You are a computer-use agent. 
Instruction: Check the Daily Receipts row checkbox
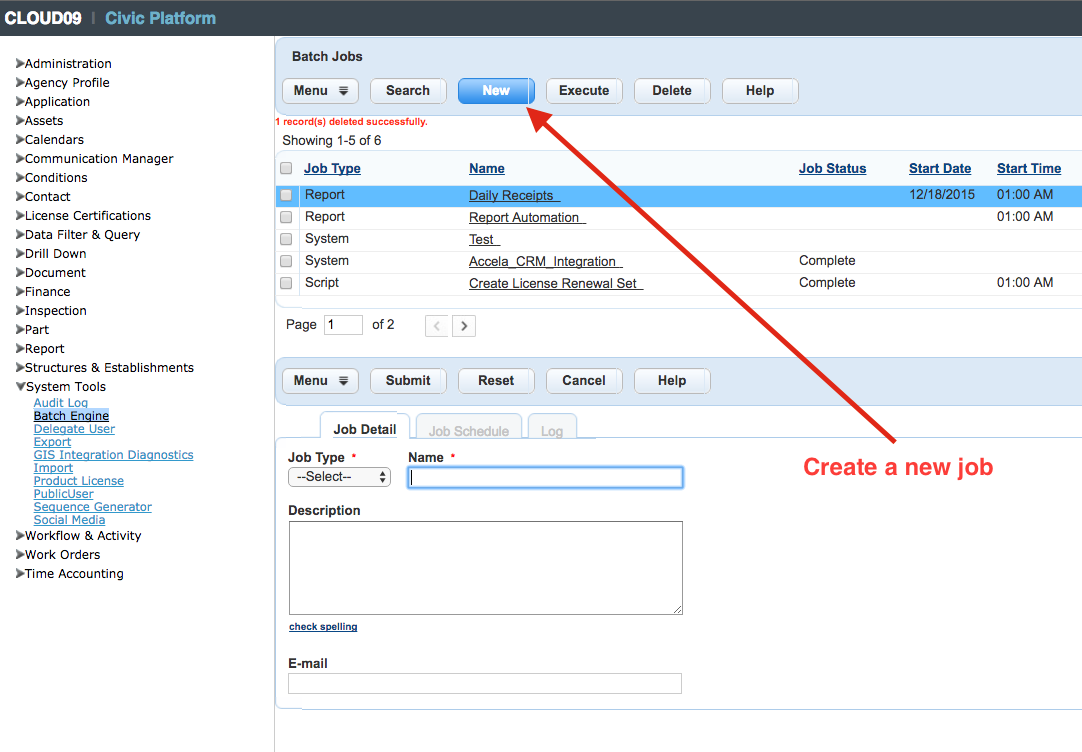pyautogui.click(x=287, y=195)
